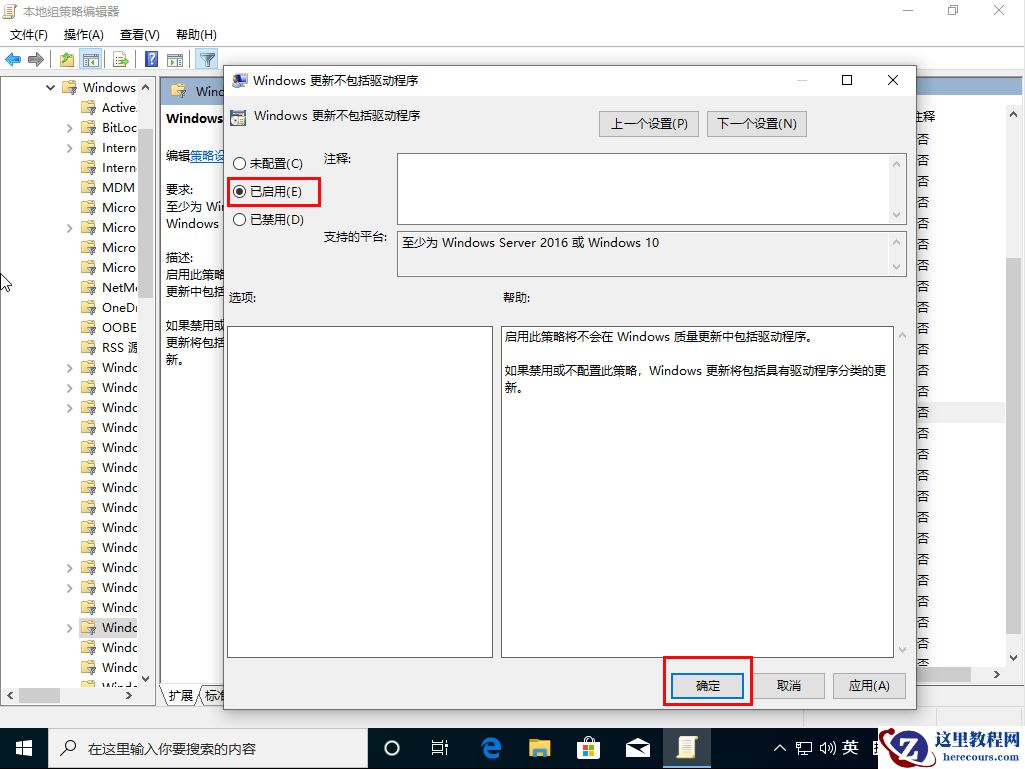The image size is (1025, 769).
Task: Click the back navigation arrow
Action: pyautogui.click(x=13, y=59)
